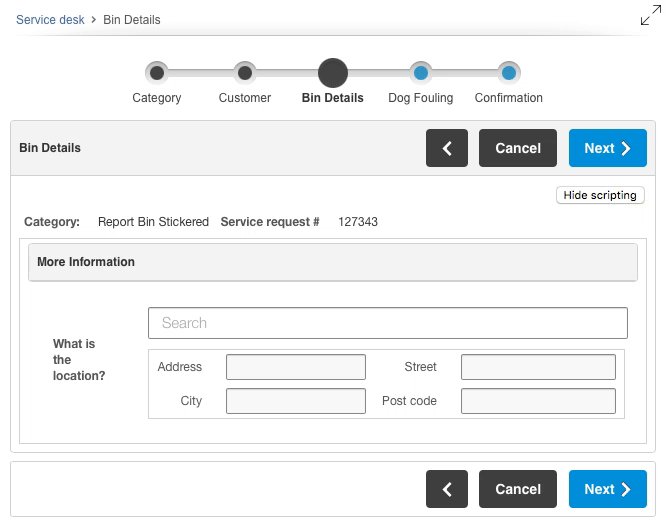Focus the location Search field
Viewport: 666px width, 528px height.
click(388, 323)
